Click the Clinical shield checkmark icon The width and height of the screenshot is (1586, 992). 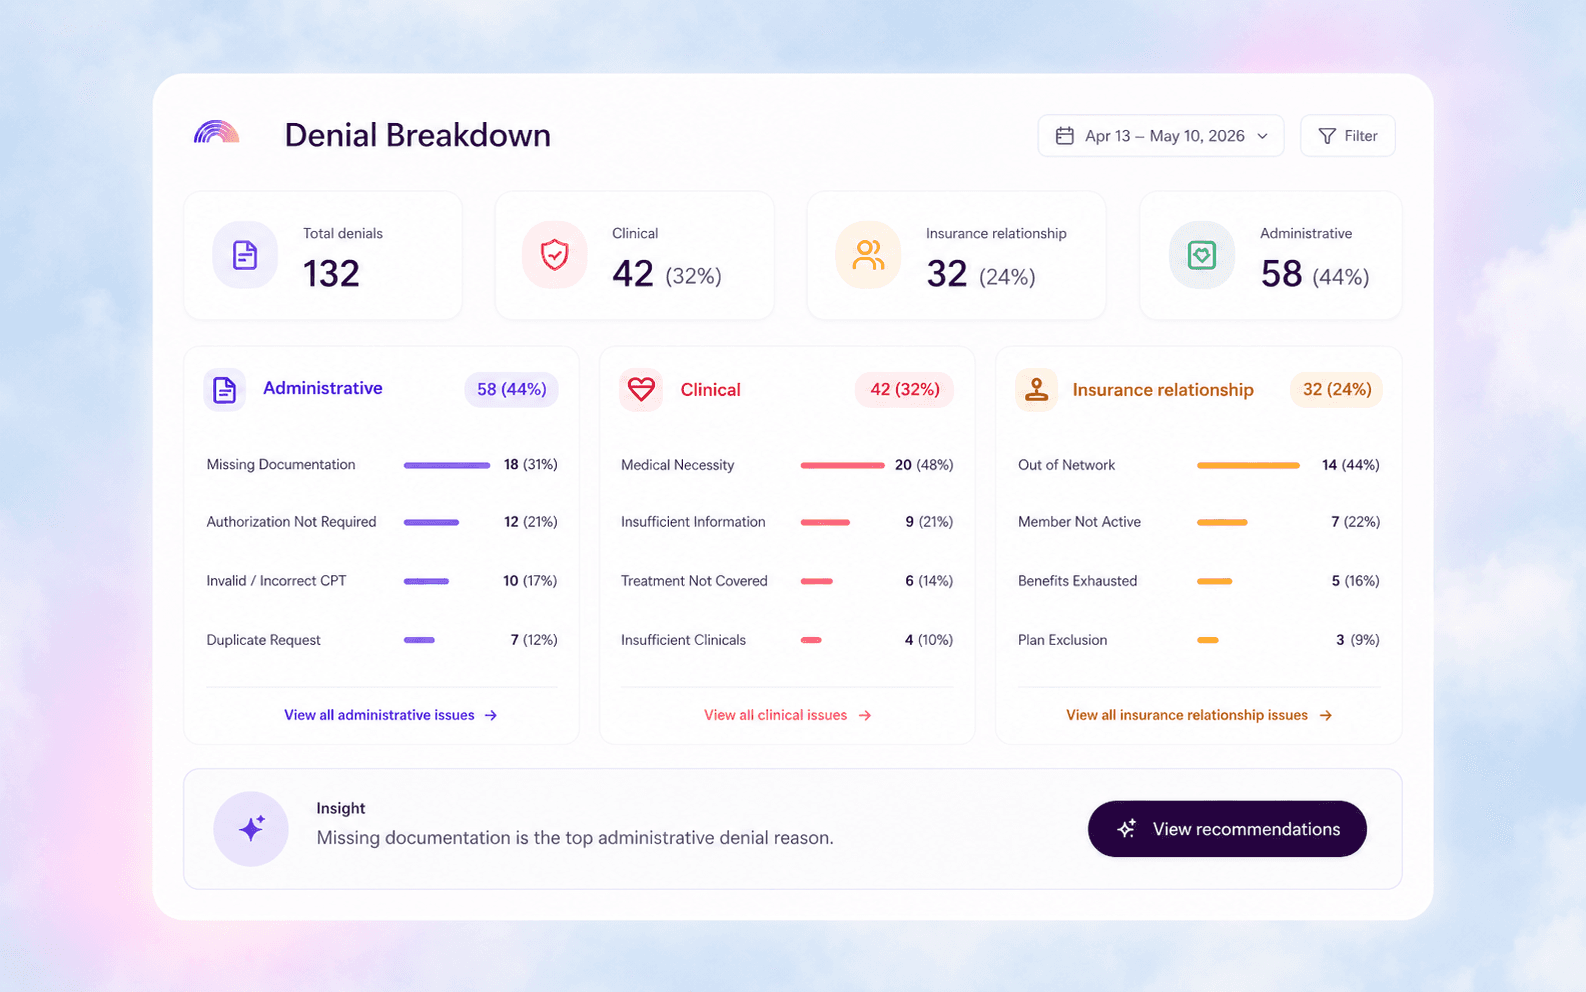(x=555, y=255)
